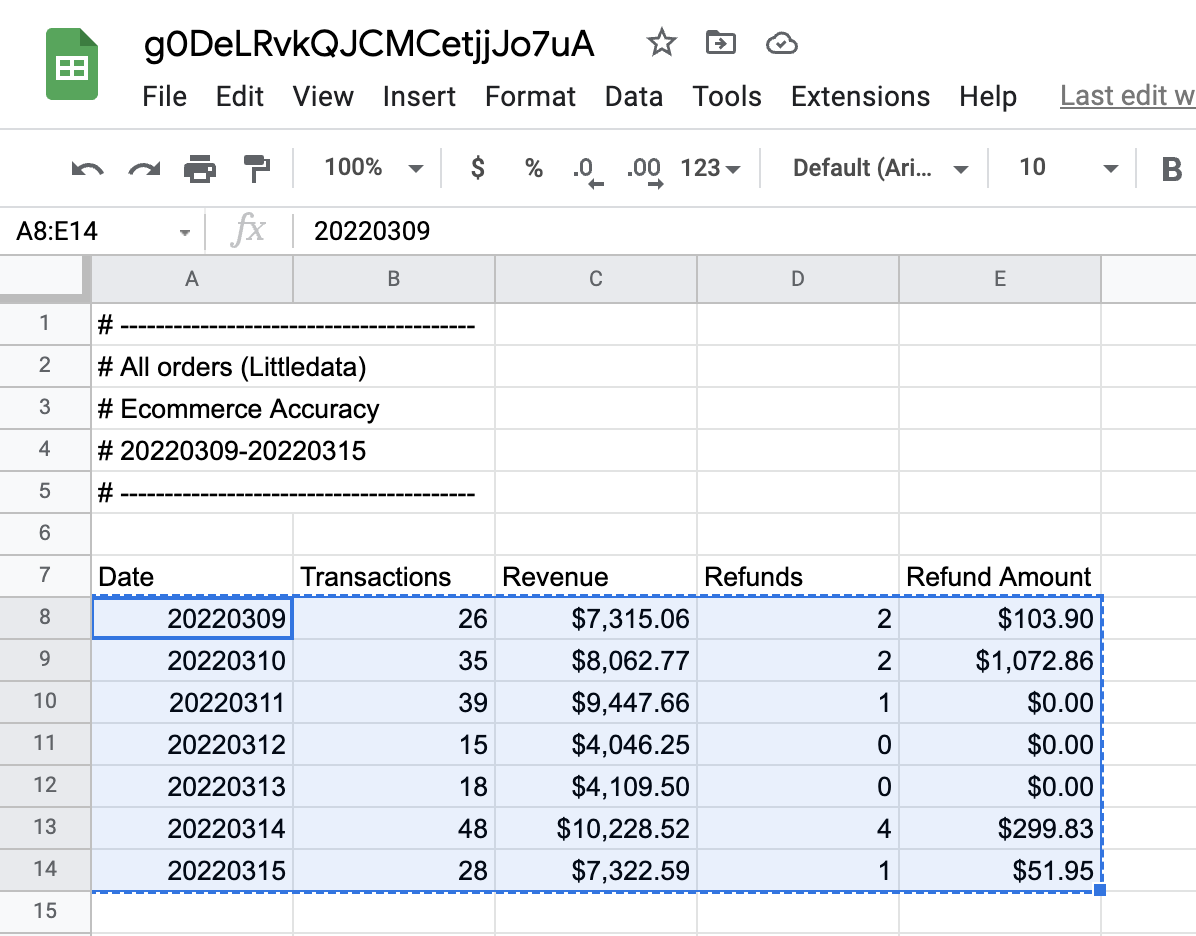Click the Google Sheets home icon
Screen dimensions: 1196x936
click(x=72, y=65)
